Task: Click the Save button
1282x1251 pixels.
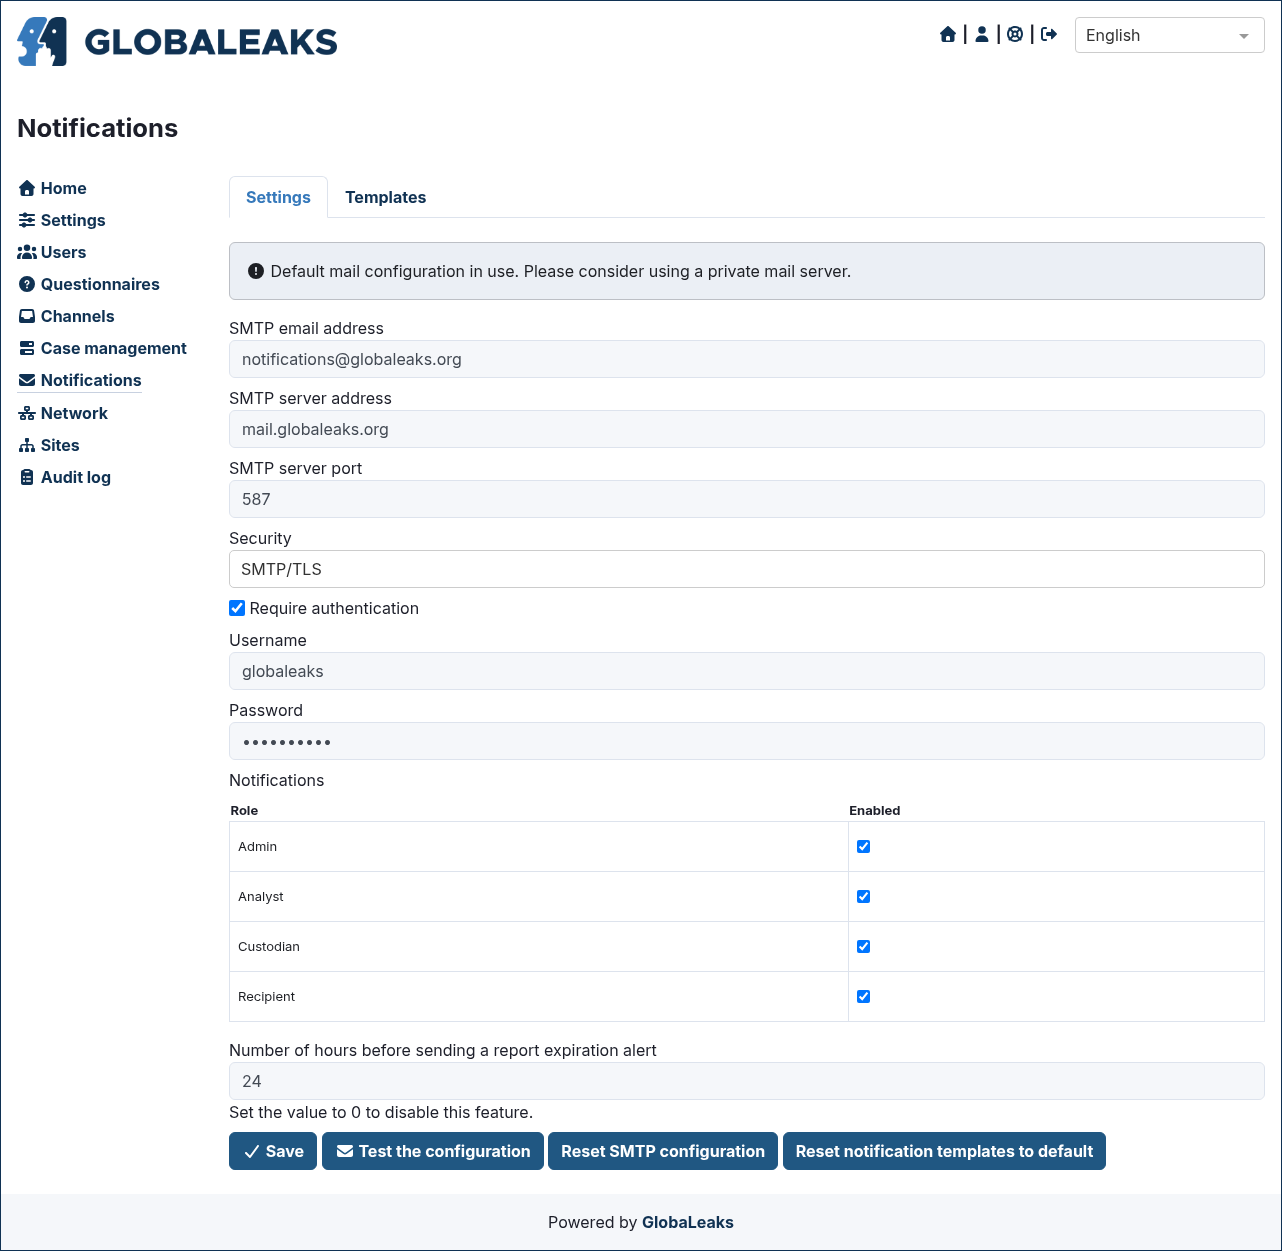Action: (273, 1151)
